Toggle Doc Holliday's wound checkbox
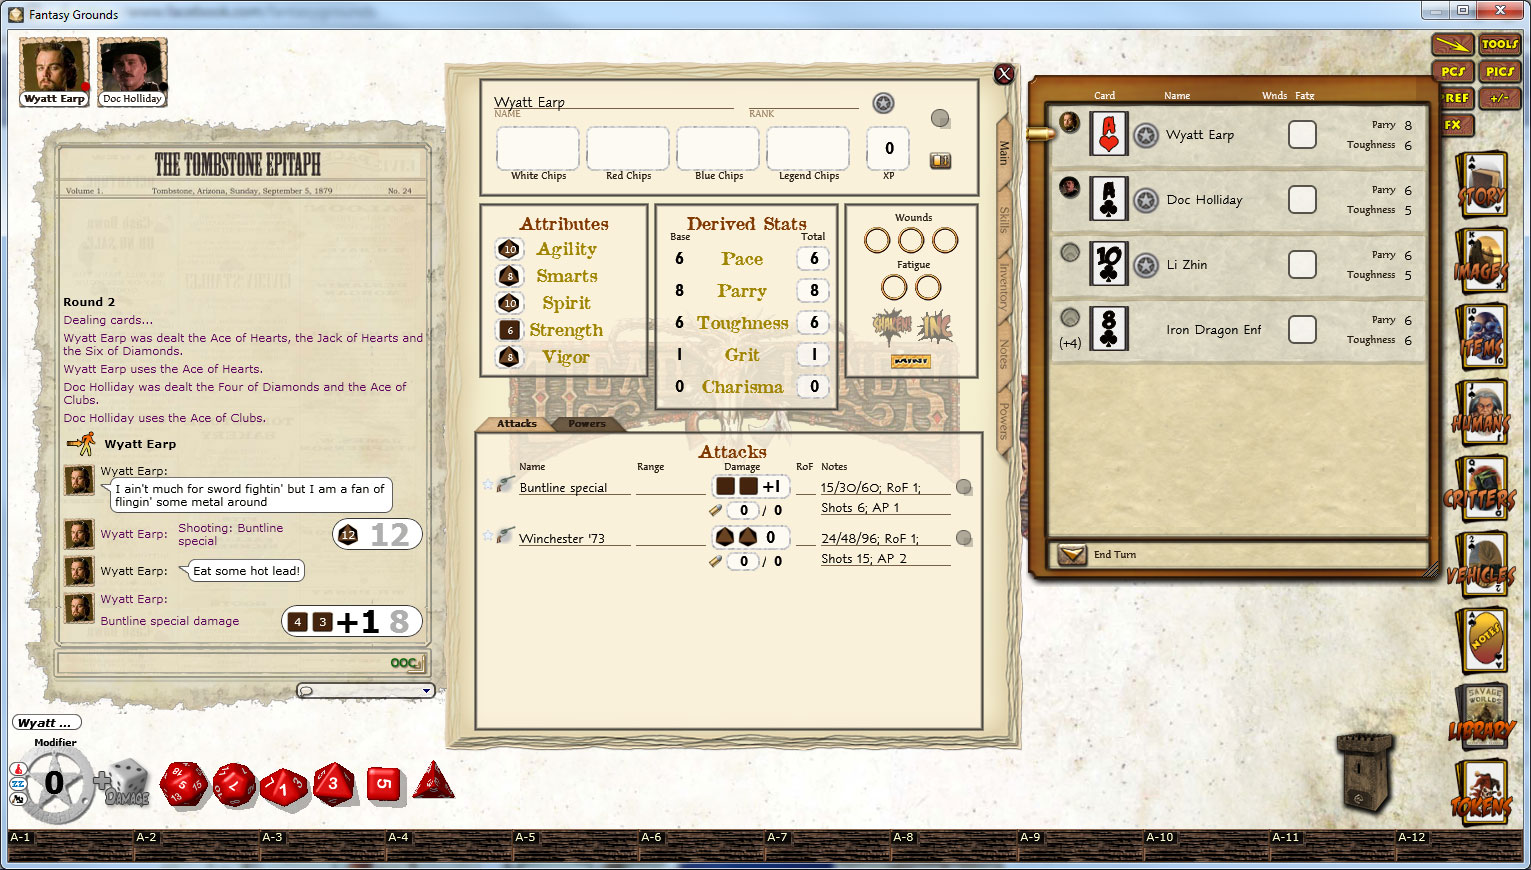Screen dimensions: 1531x870 point(1302,199)
